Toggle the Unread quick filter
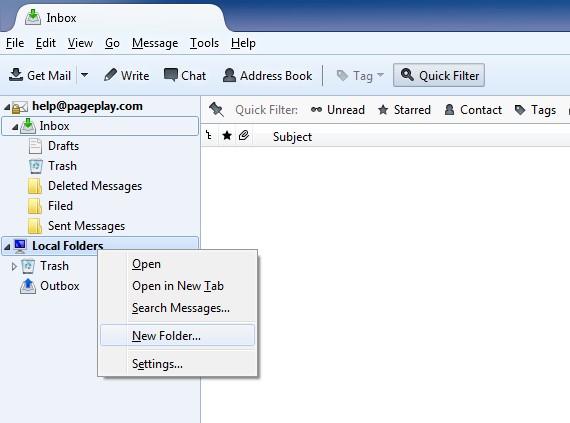 338,110
